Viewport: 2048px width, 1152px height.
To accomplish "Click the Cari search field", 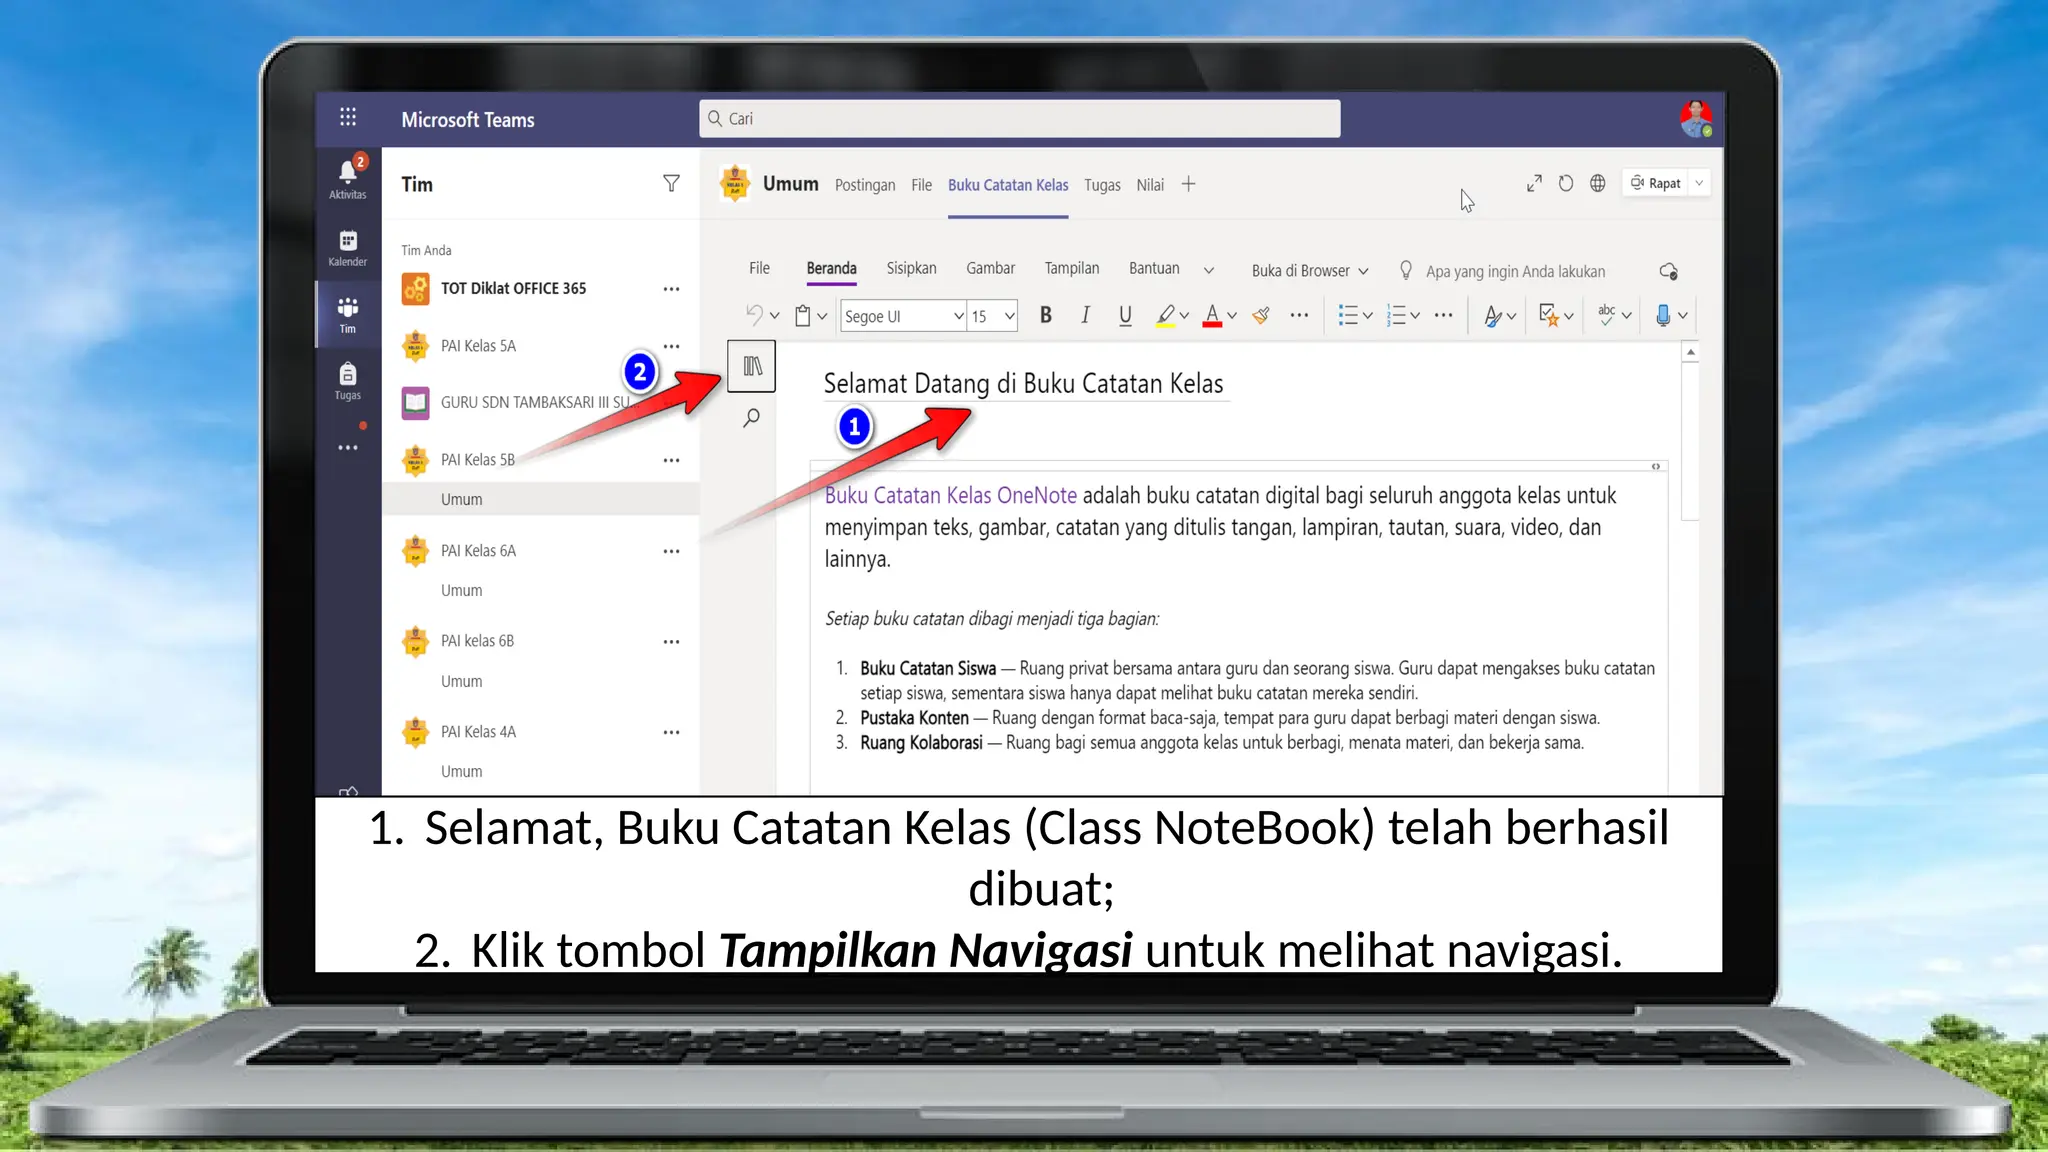I will click(1019, 119).
